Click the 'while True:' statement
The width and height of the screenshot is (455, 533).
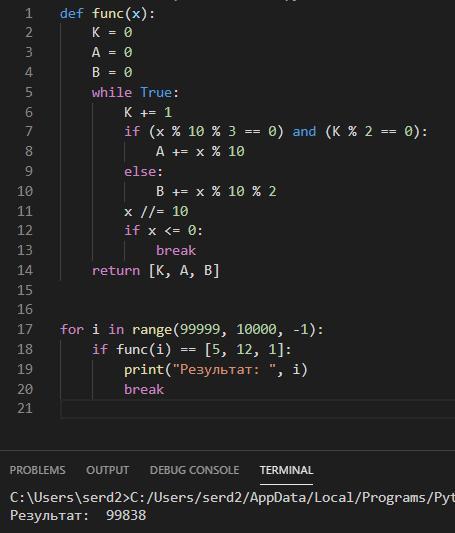(x=135, y=92)
